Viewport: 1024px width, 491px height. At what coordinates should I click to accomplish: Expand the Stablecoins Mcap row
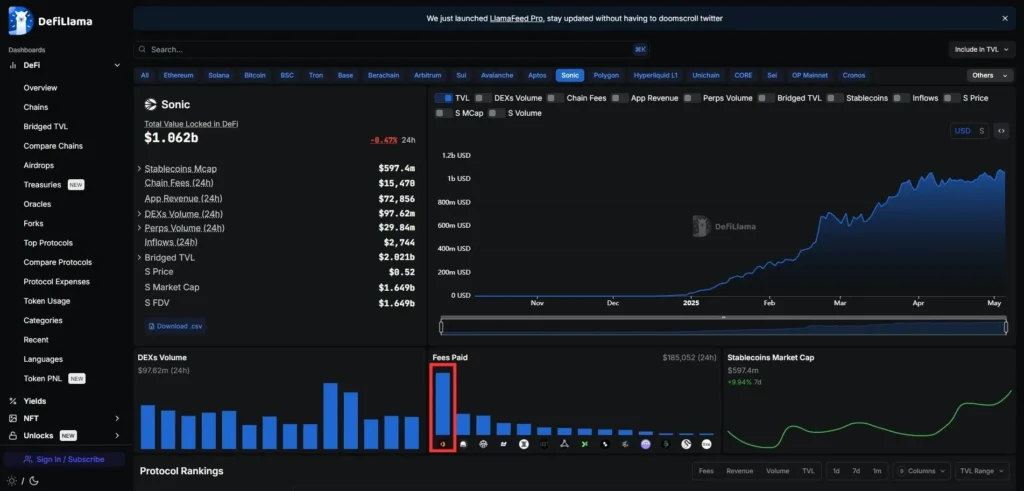pyautogui.click(x=140, y=168)
